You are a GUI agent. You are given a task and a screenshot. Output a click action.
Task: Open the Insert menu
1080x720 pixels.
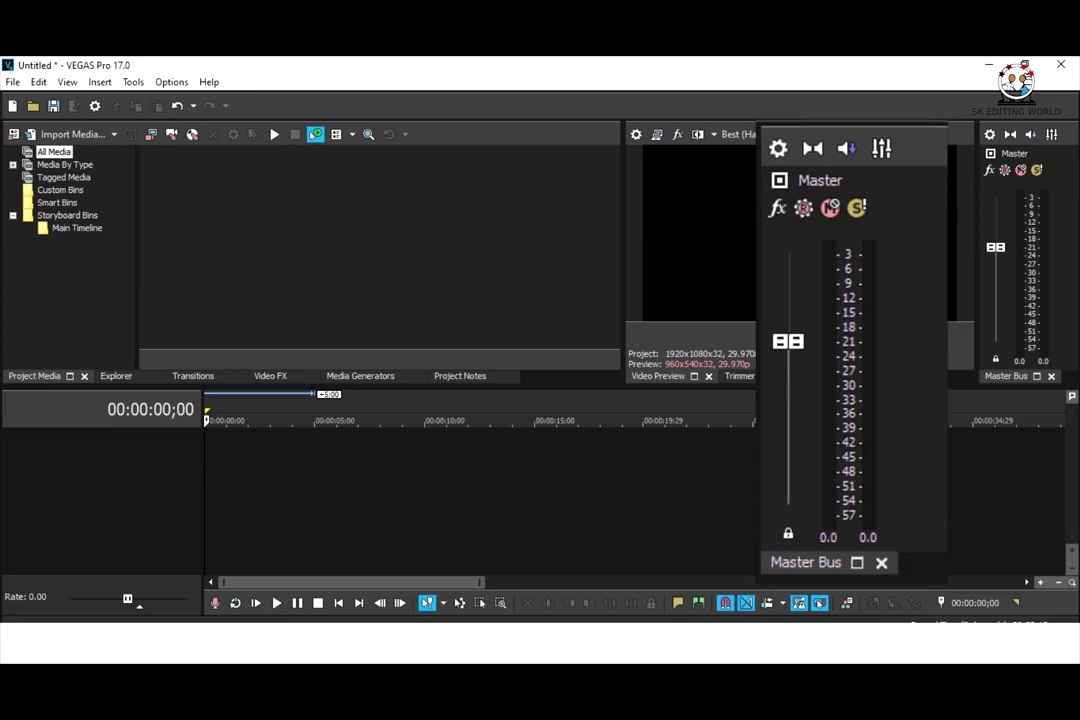tap(100, 82)
